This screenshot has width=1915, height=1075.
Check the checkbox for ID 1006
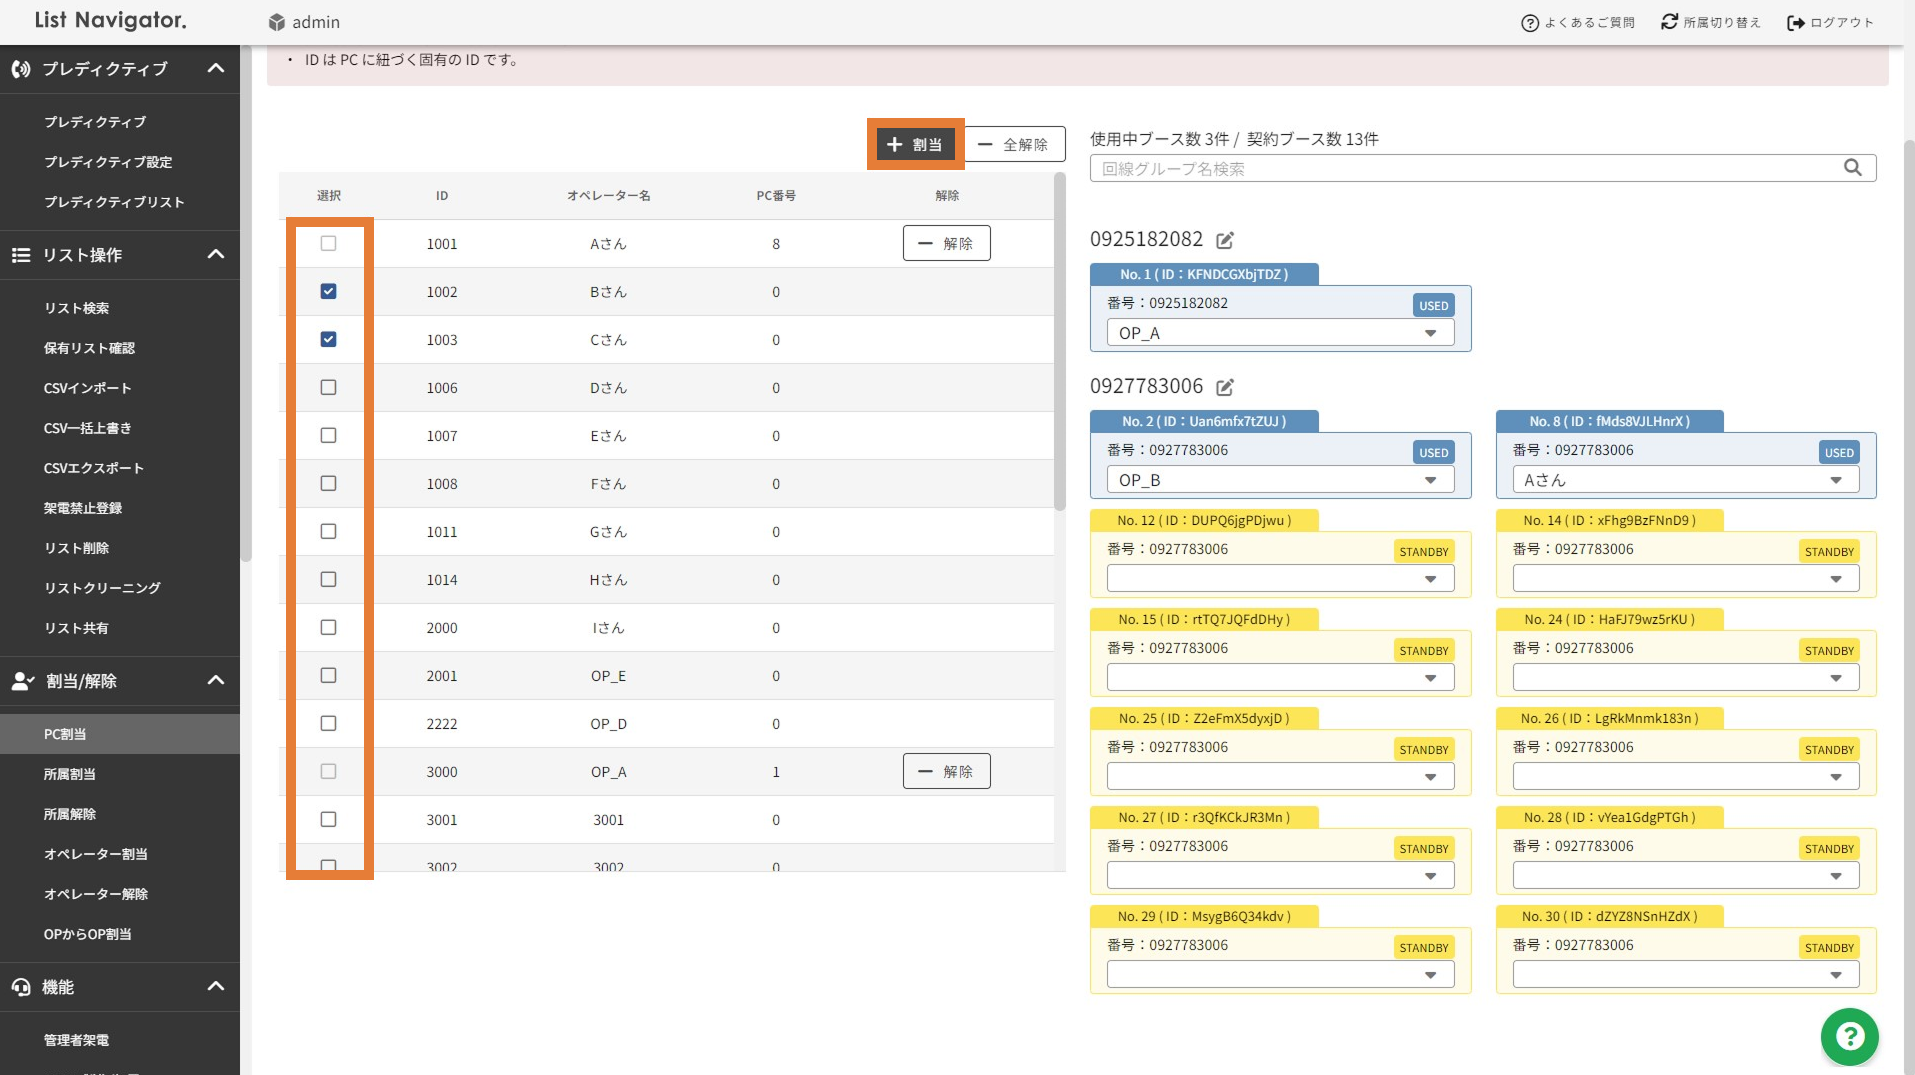[x=328, y=387]
